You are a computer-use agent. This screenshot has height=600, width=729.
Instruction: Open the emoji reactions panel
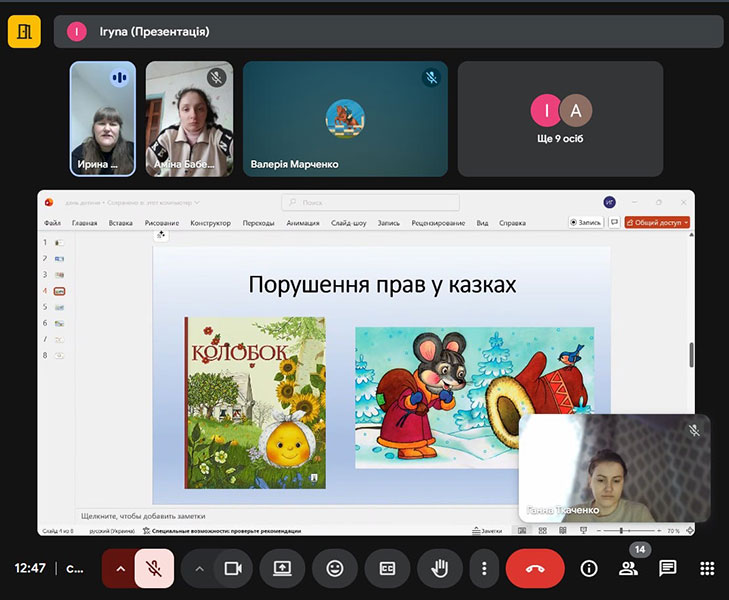click(x=335, y=568)
